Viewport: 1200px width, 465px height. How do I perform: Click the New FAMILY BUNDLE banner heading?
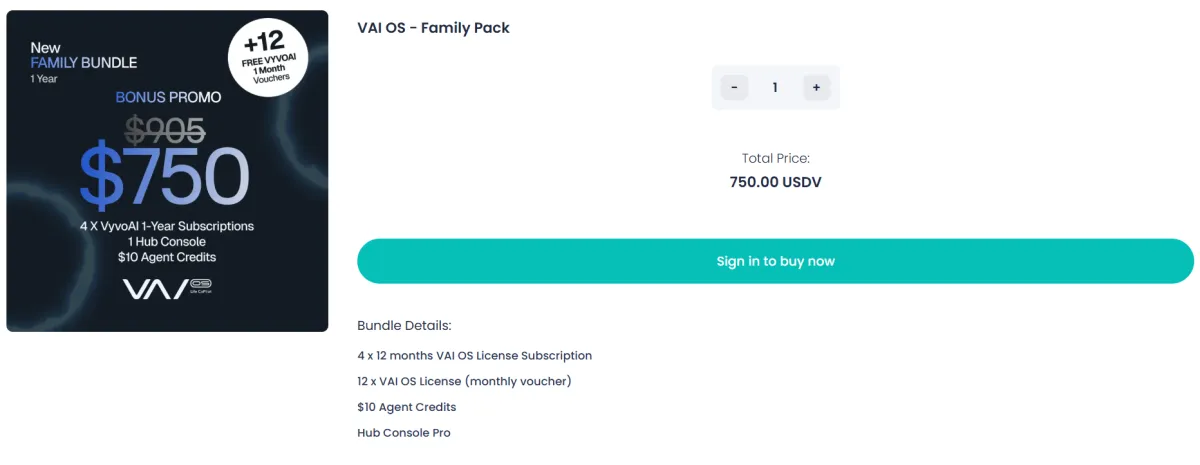[x=83, y=55]
